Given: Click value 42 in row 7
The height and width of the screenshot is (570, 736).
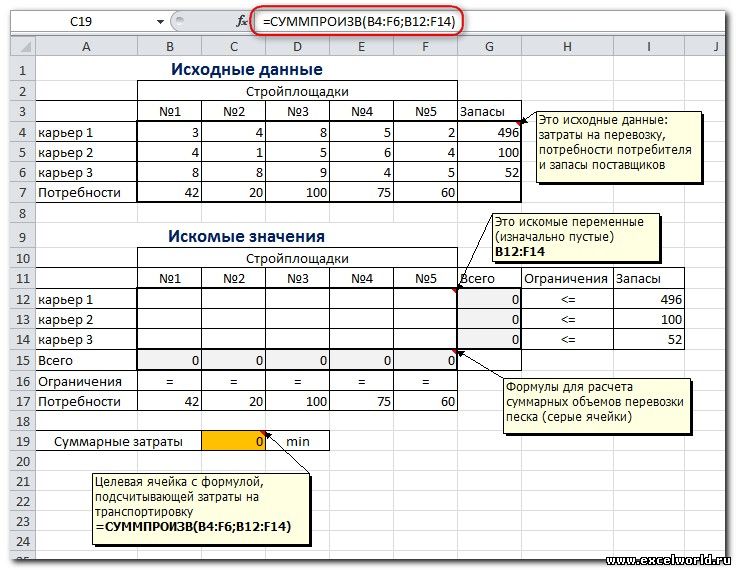Looking at the screenshot, I should (169, 193).
